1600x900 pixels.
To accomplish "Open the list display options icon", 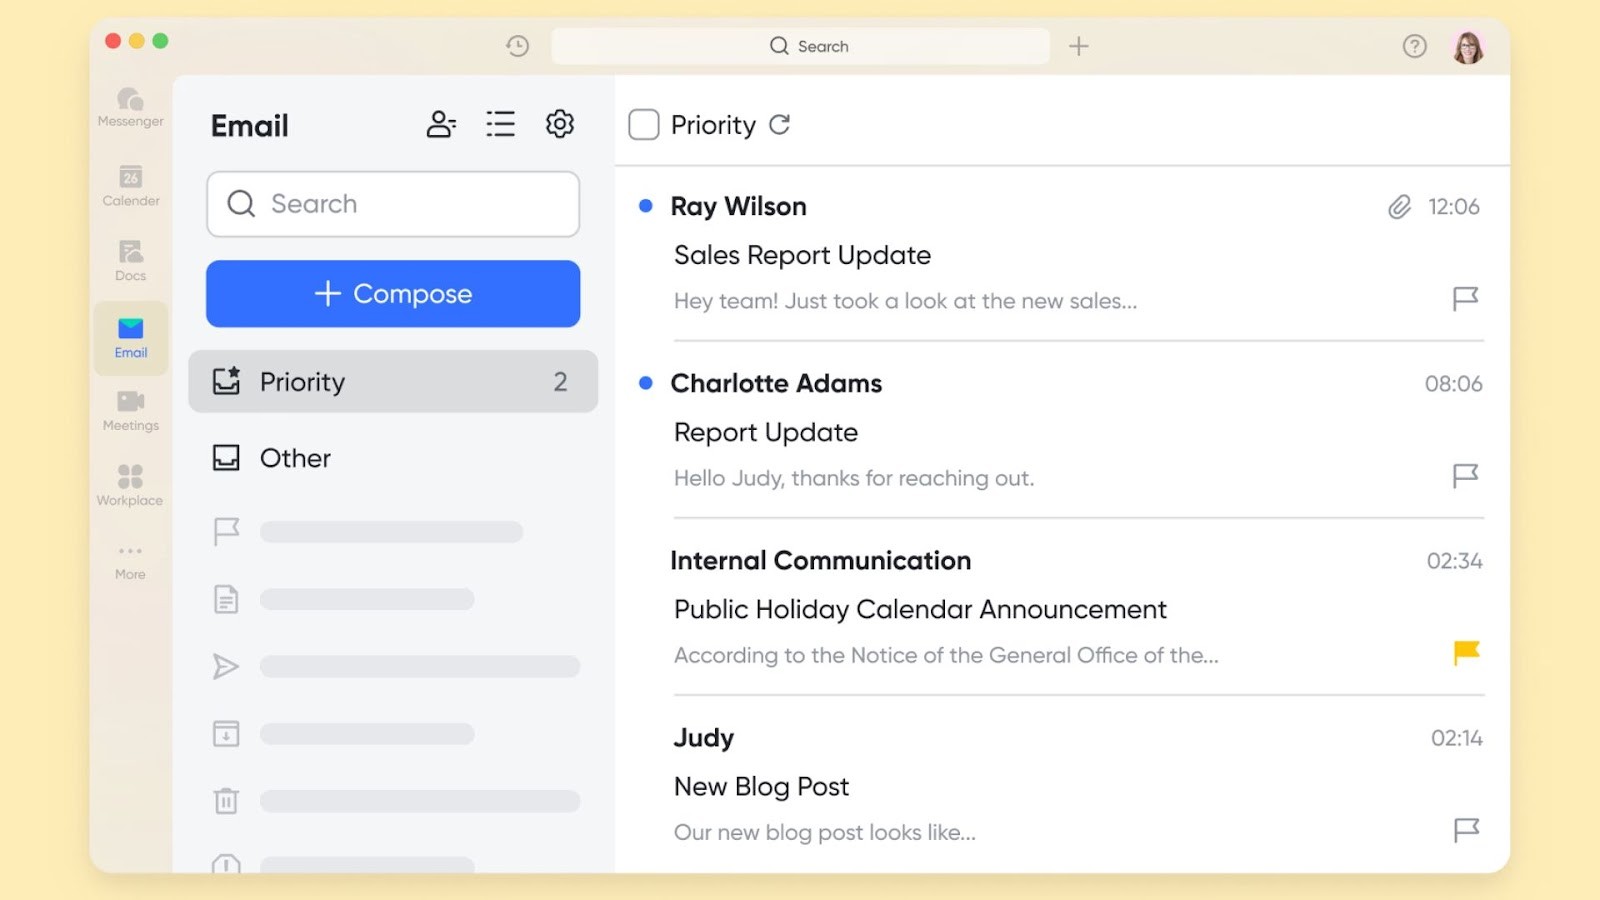I will pyautogui.click(x=500, y=124).
